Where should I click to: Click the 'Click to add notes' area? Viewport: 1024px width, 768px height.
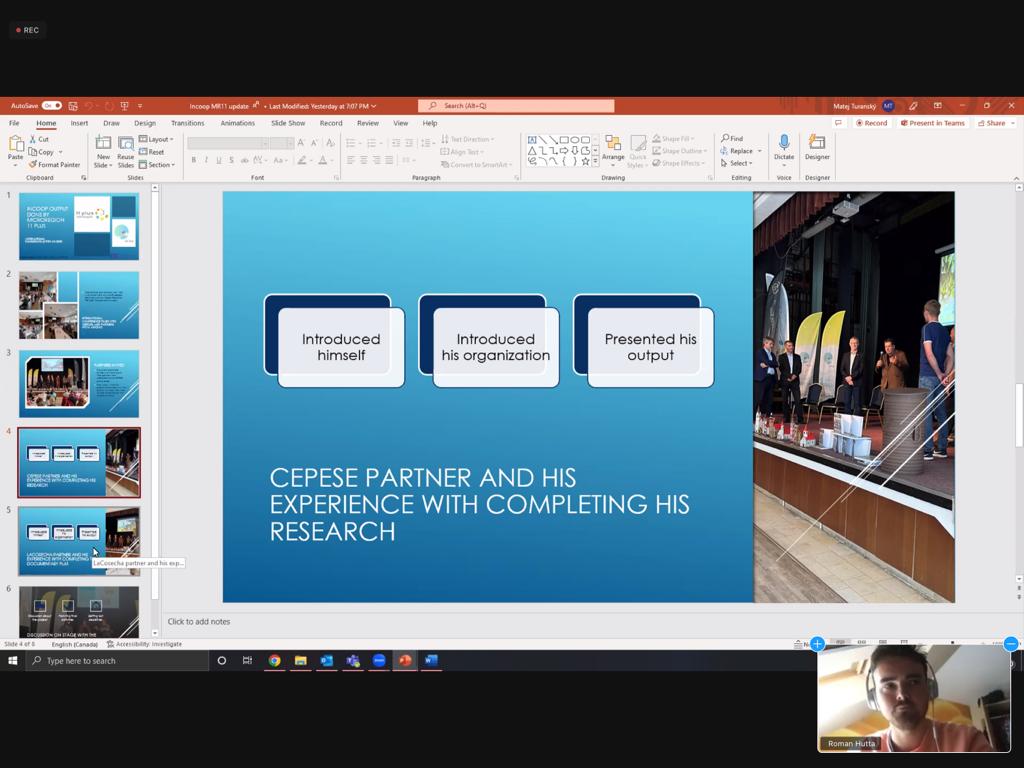tap(199, 622)
